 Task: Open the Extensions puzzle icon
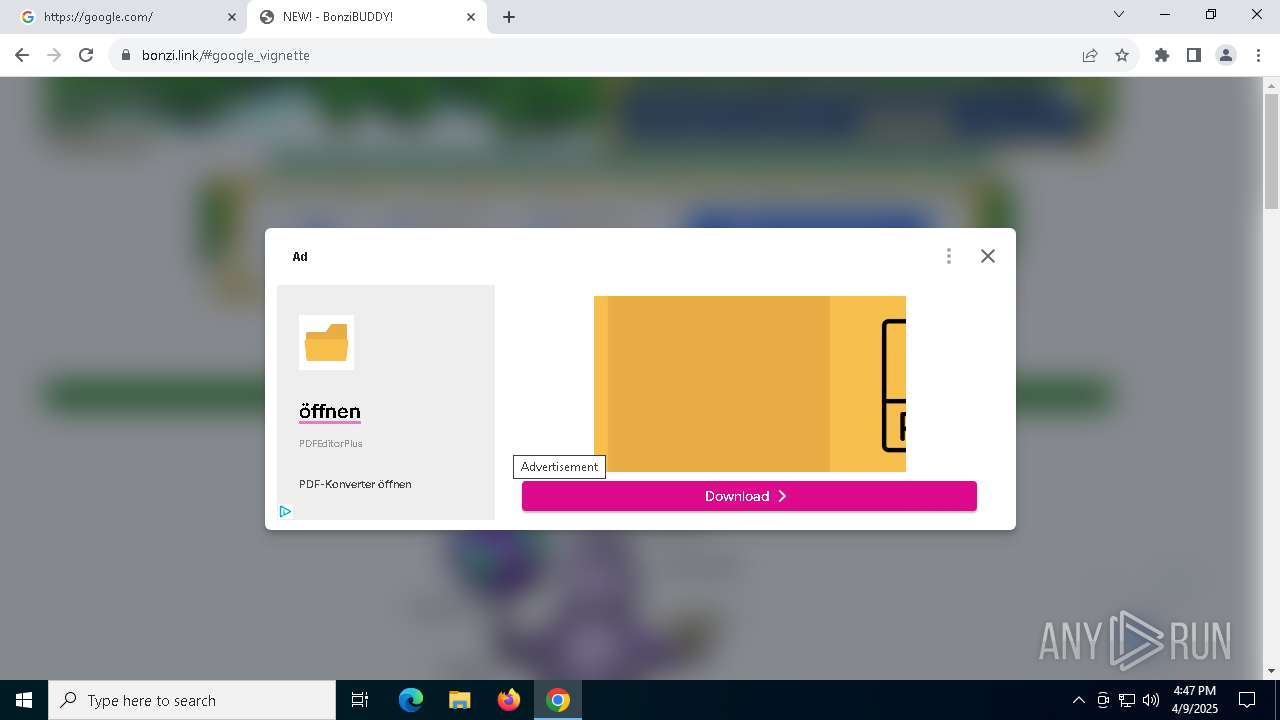pos(1162,55)
